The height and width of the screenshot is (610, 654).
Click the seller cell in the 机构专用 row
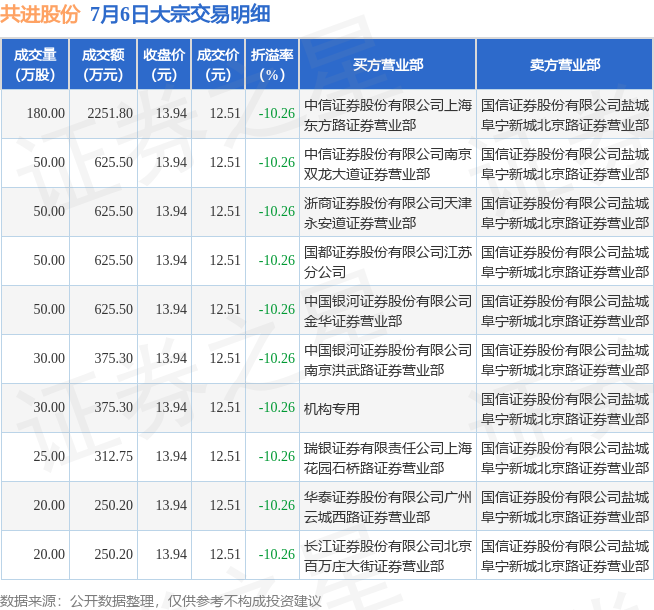[565, 409]
